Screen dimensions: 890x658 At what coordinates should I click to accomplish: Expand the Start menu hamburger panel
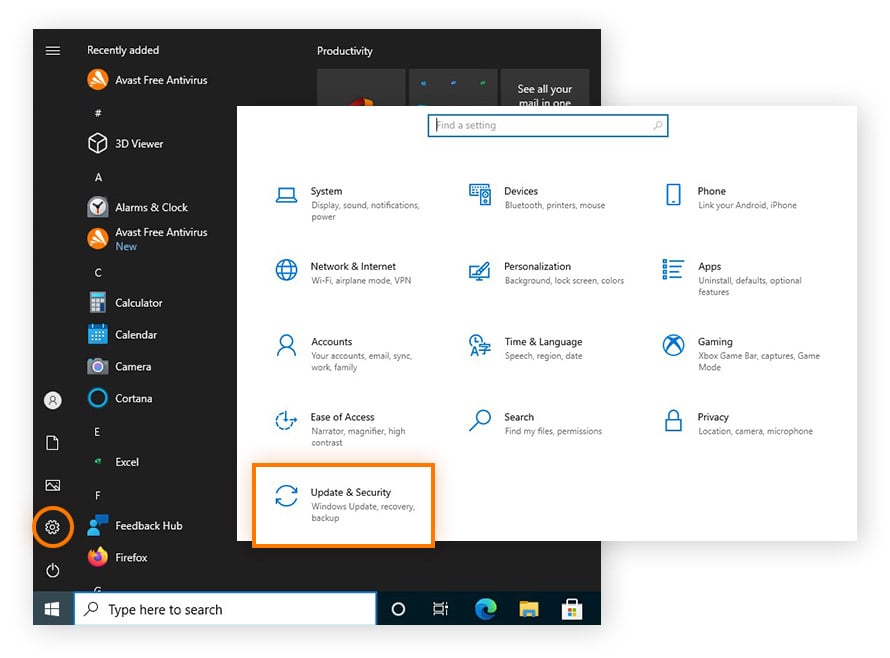tap(52, 50)
